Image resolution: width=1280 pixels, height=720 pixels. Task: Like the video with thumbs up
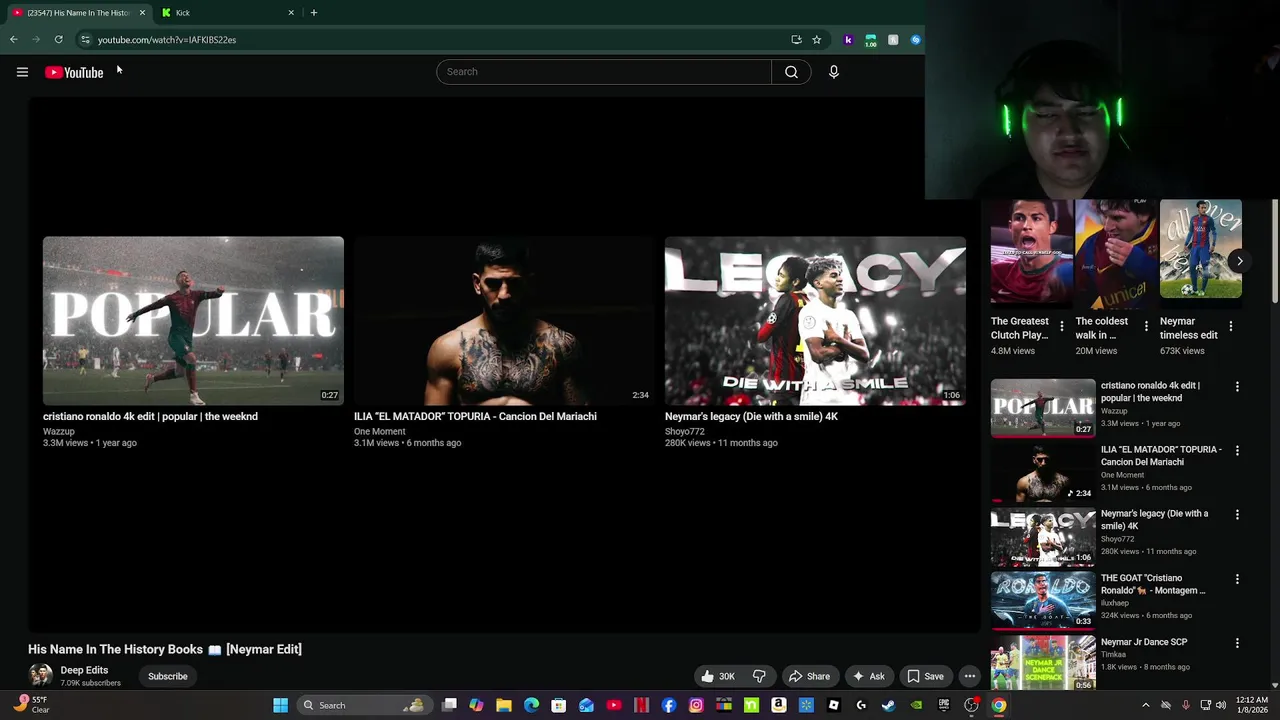pos(718,676)
